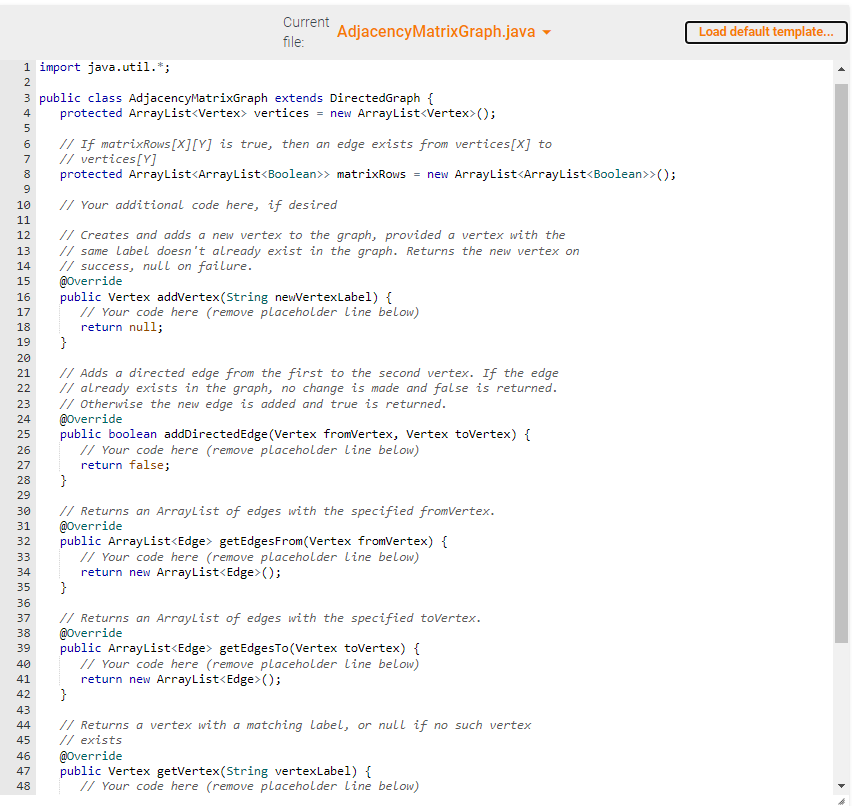Screen dimensions: 852x806
Task: Click the return statement on line 34
Action: pos(181,572)
